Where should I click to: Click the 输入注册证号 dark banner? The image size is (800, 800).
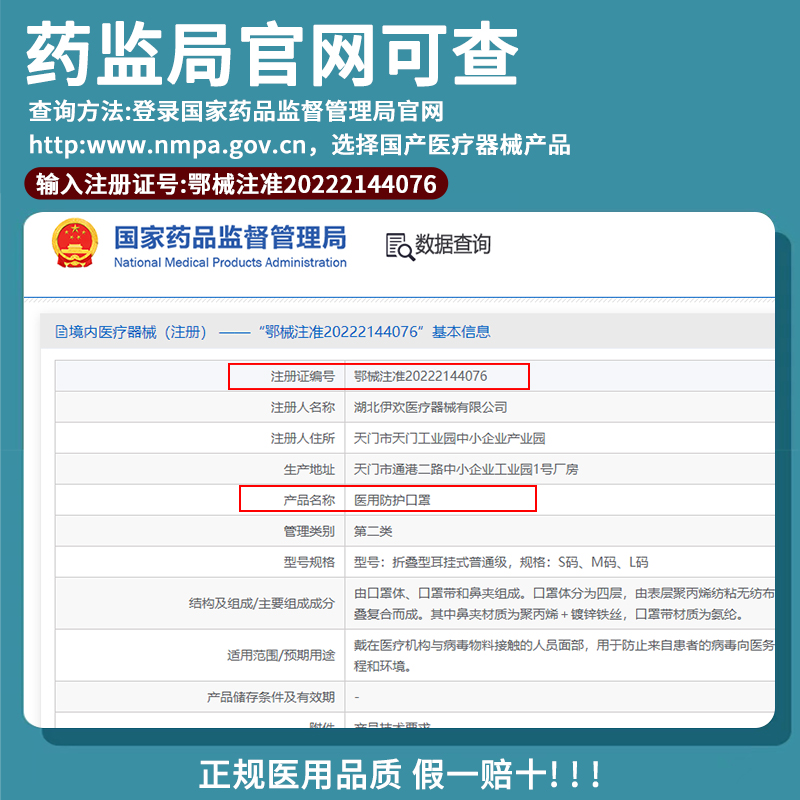coord(235,184)
